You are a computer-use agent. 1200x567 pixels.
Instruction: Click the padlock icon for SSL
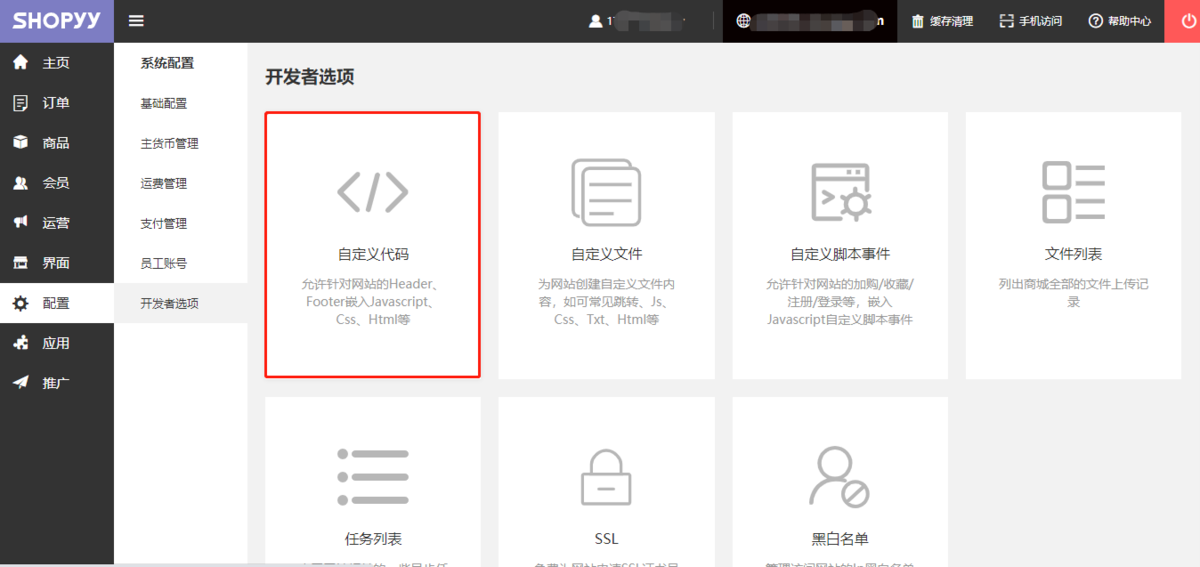pyautogui.click(x=606, y=477)
